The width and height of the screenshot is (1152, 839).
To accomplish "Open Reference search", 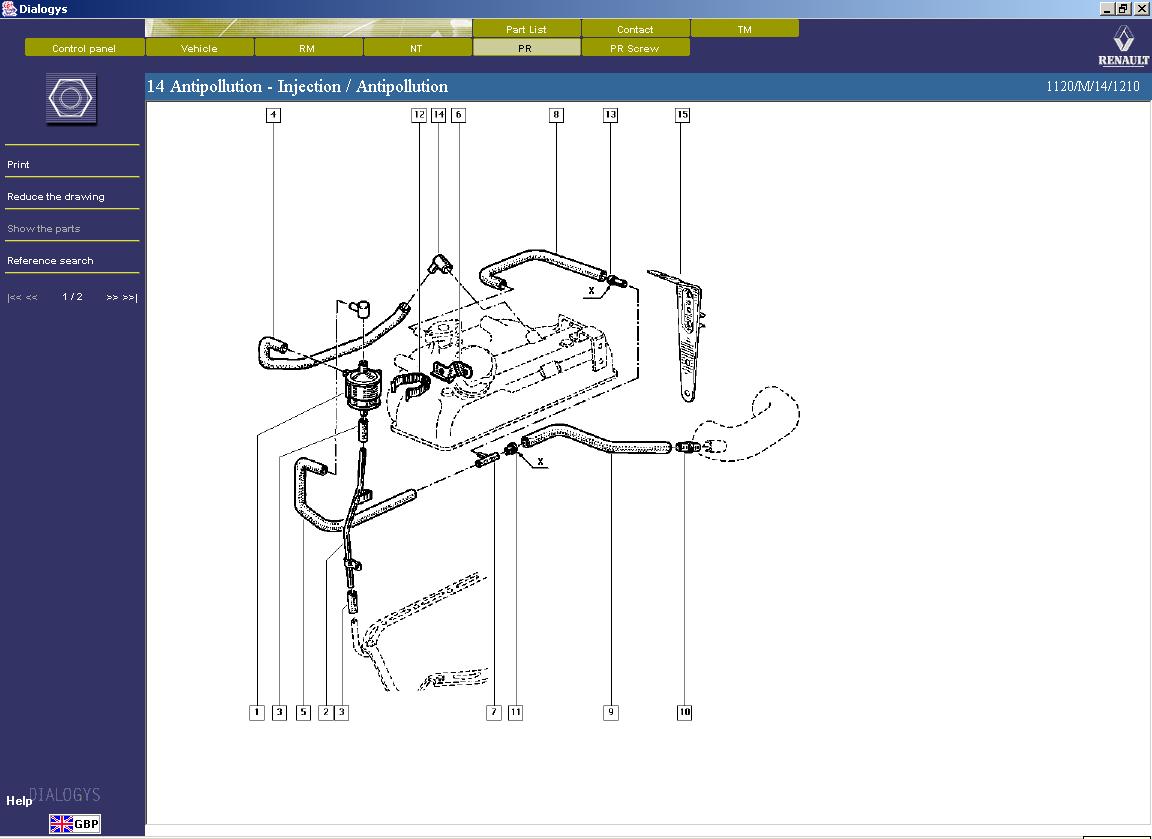I will pos(50,261).
